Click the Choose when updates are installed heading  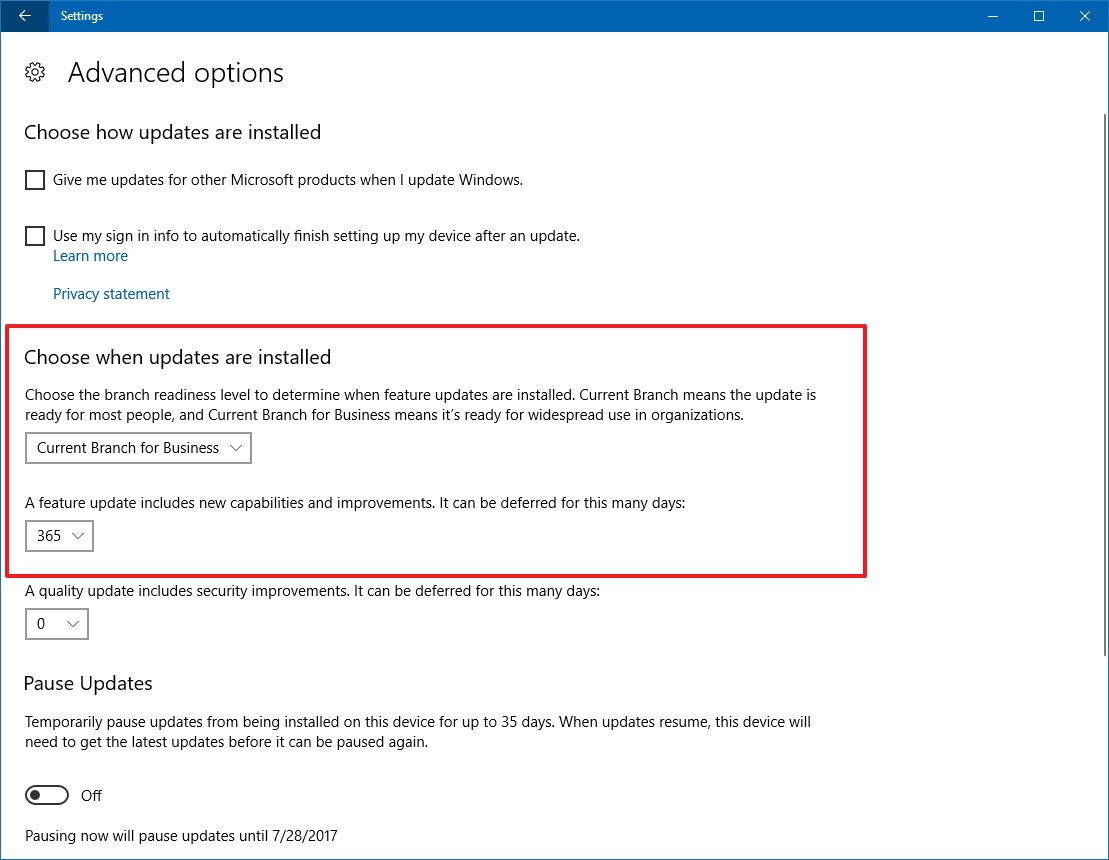177,357
